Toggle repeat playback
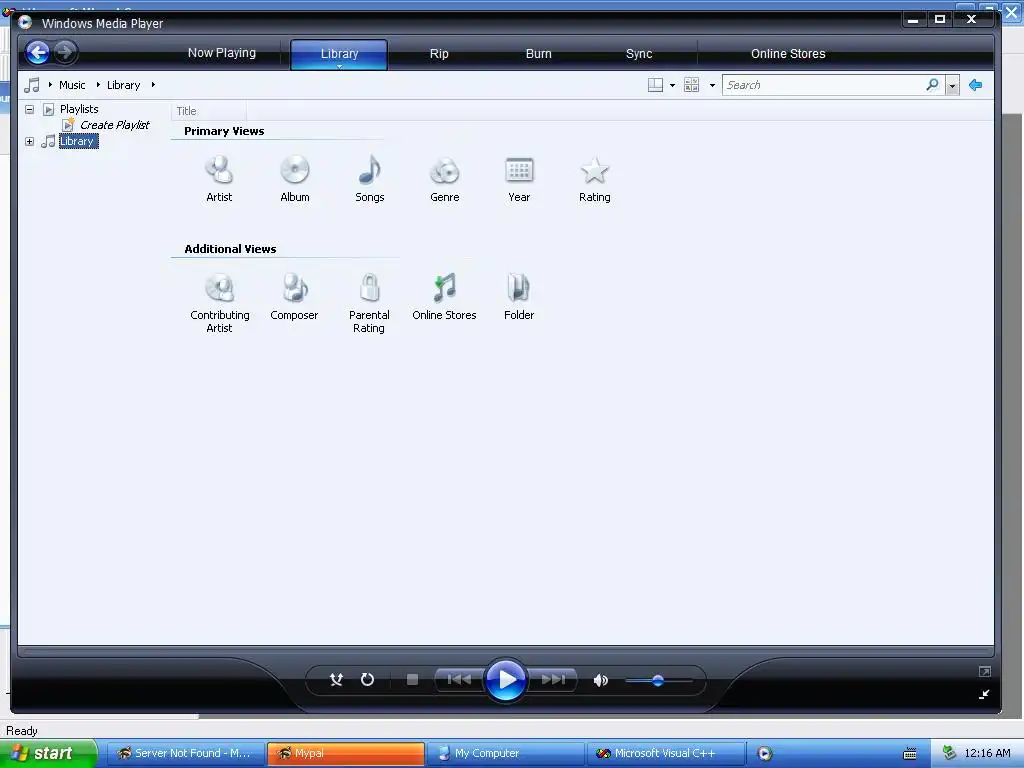The height and width of the screenshot is (768, 1024). click(x=368, y=680)
